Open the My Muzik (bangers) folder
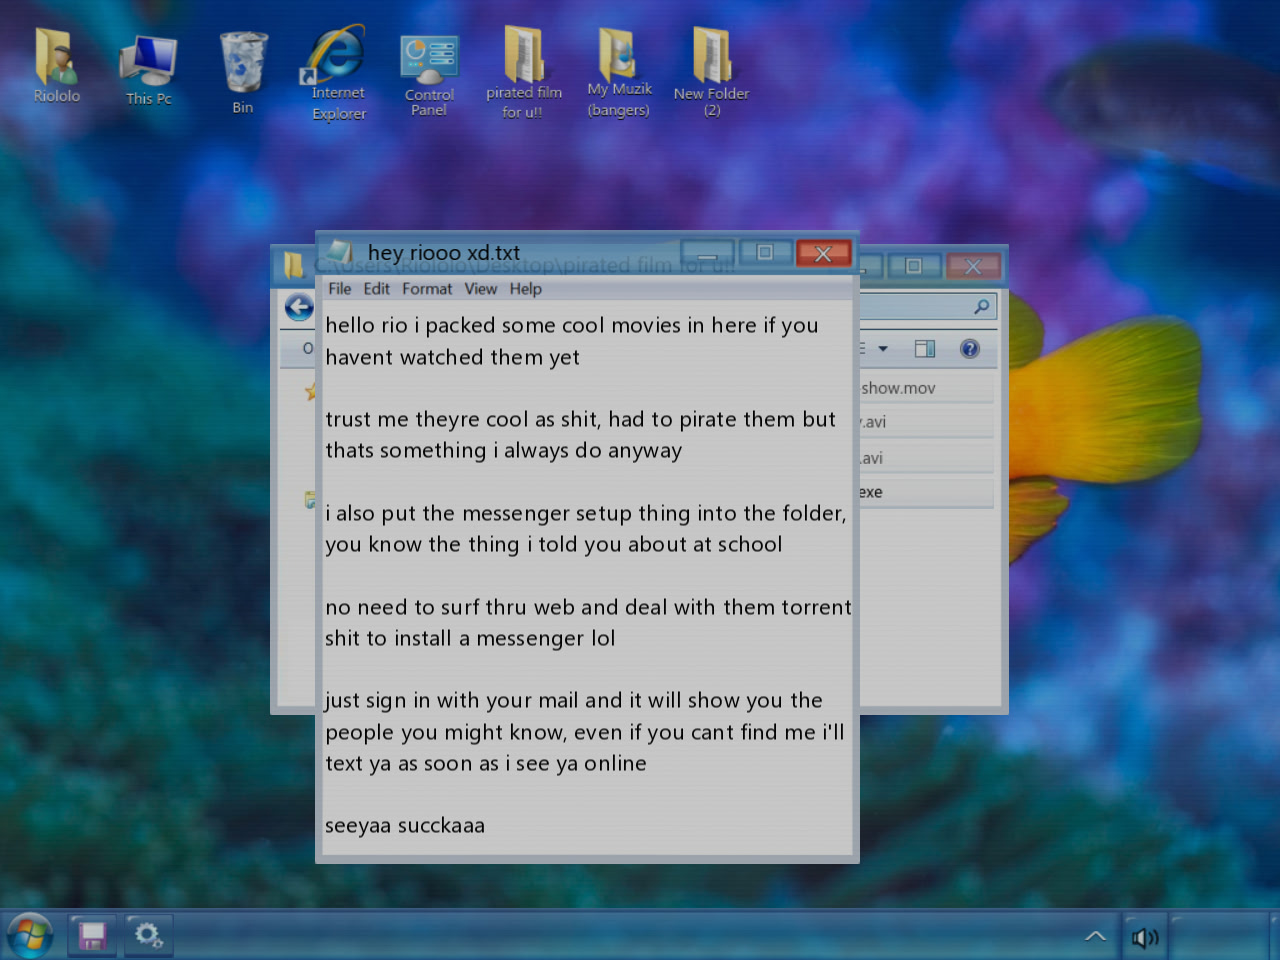The width and height of the screenshot is (1280, 960). click(618, 70)
